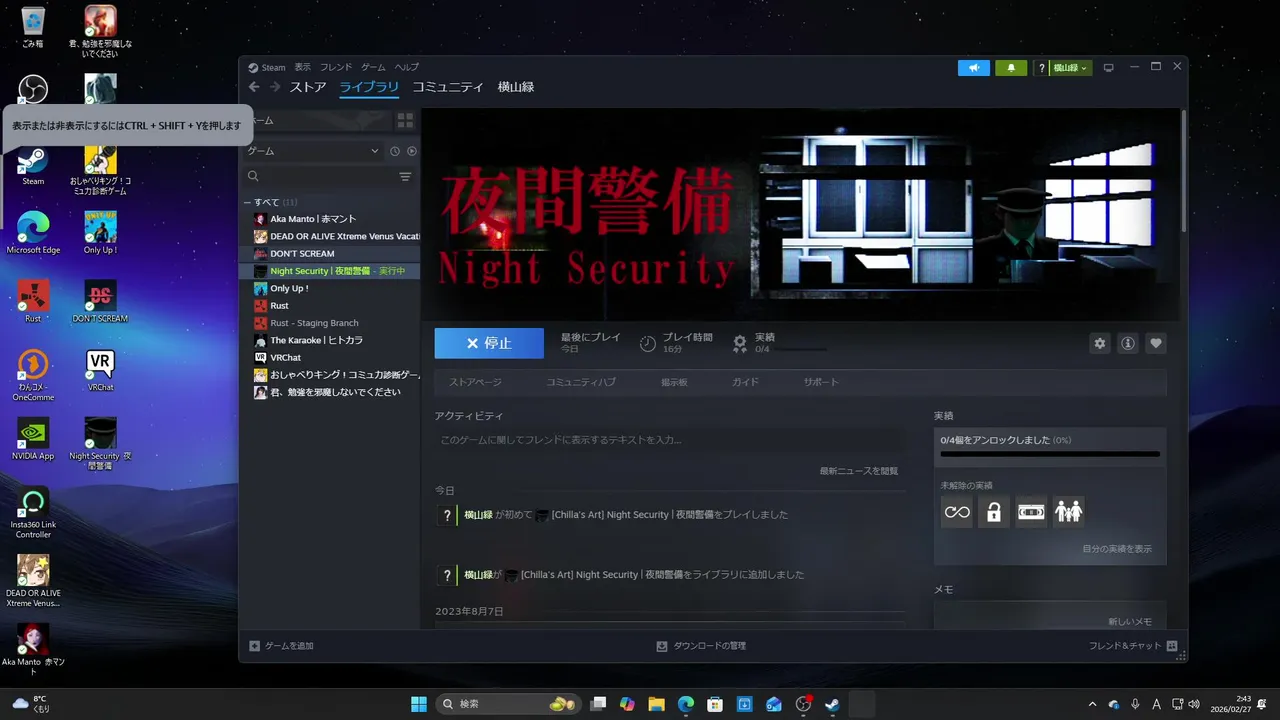Screen dimensions: 1280x720
Task: Select the ライブラリ tab
Action: point(369,87)
